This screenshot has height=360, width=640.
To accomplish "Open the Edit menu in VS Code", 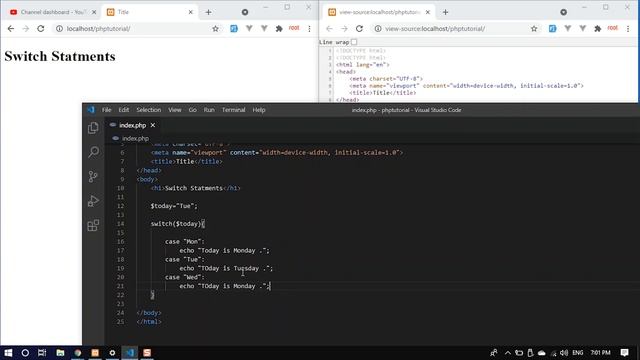I will click(x=124, y=110).
